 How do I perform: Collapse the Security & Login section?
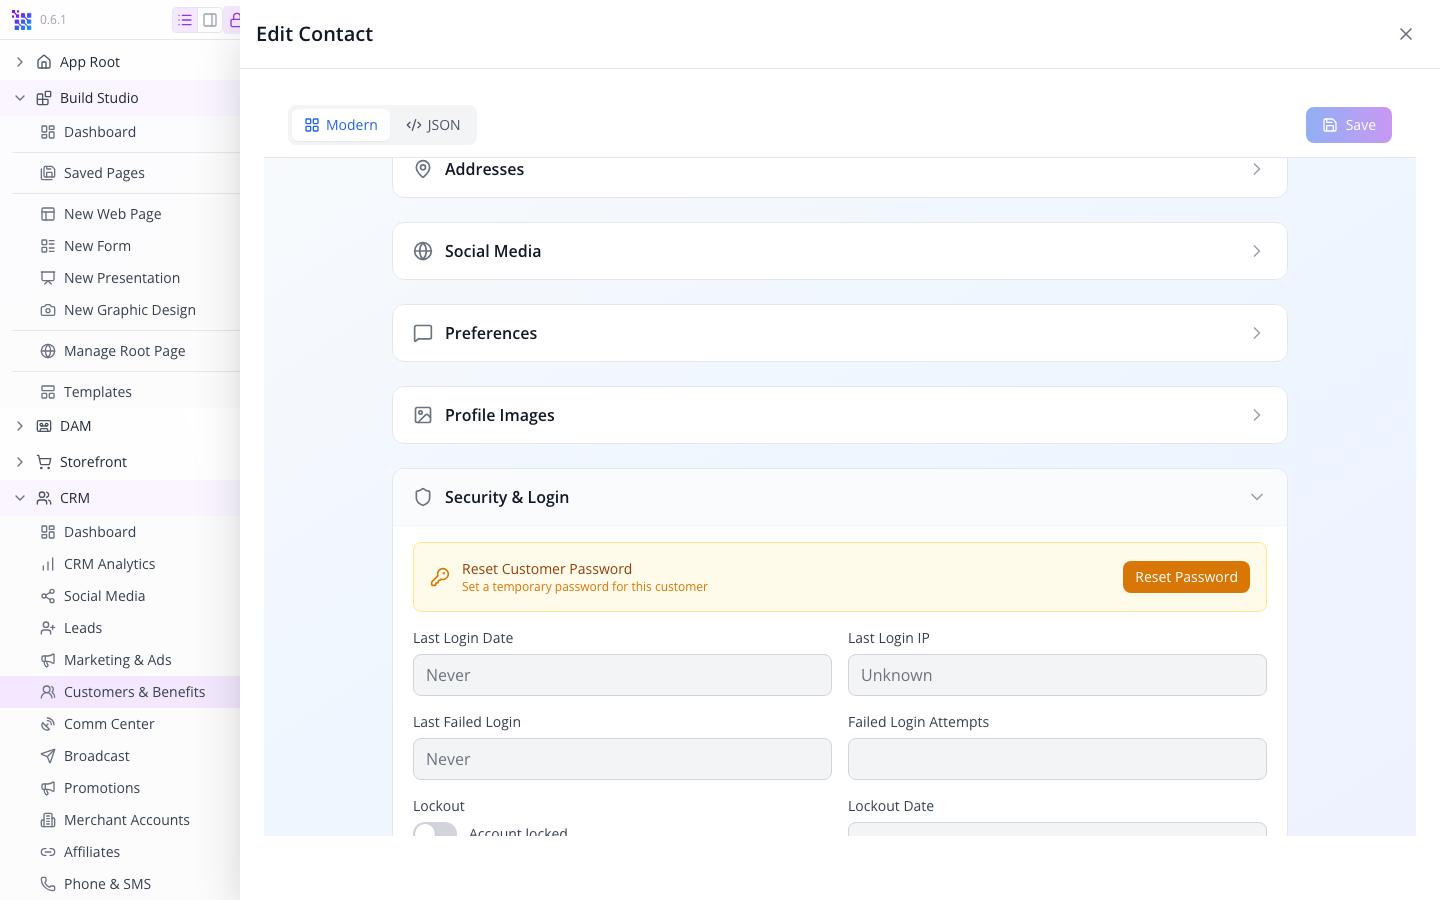[x=1257, y=497]
